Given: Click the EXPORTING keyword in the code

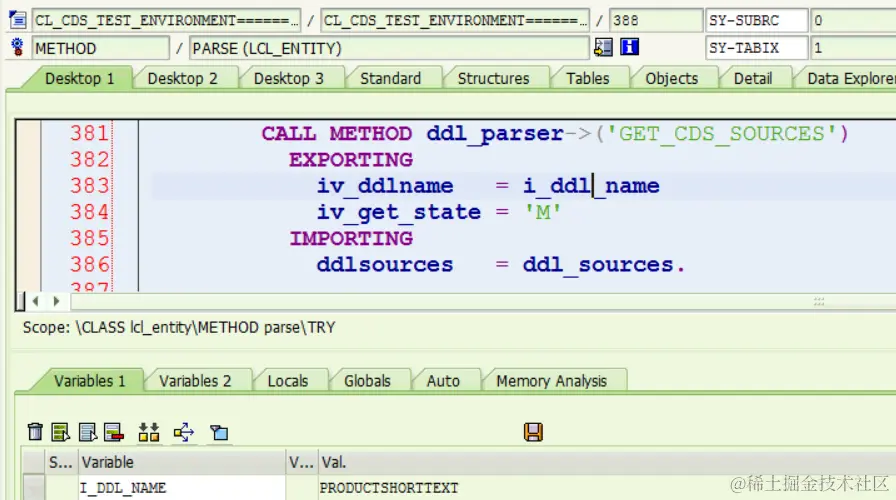Looking at the screenshot, I should pos(351,160).
